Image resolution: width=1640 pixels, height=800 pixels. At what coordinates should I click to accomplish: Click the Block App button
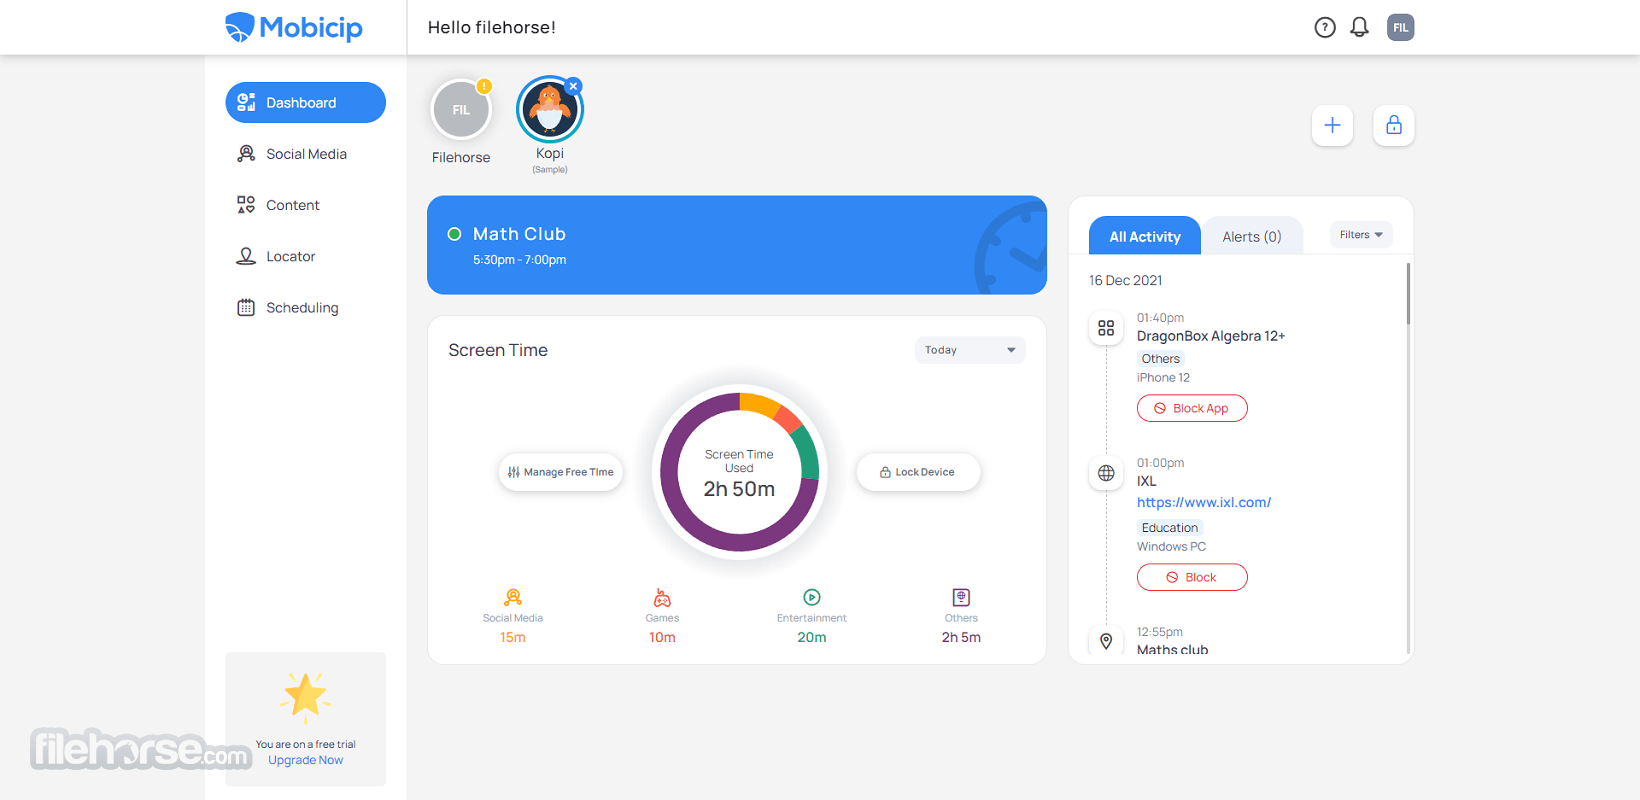tap(1192, 408)
